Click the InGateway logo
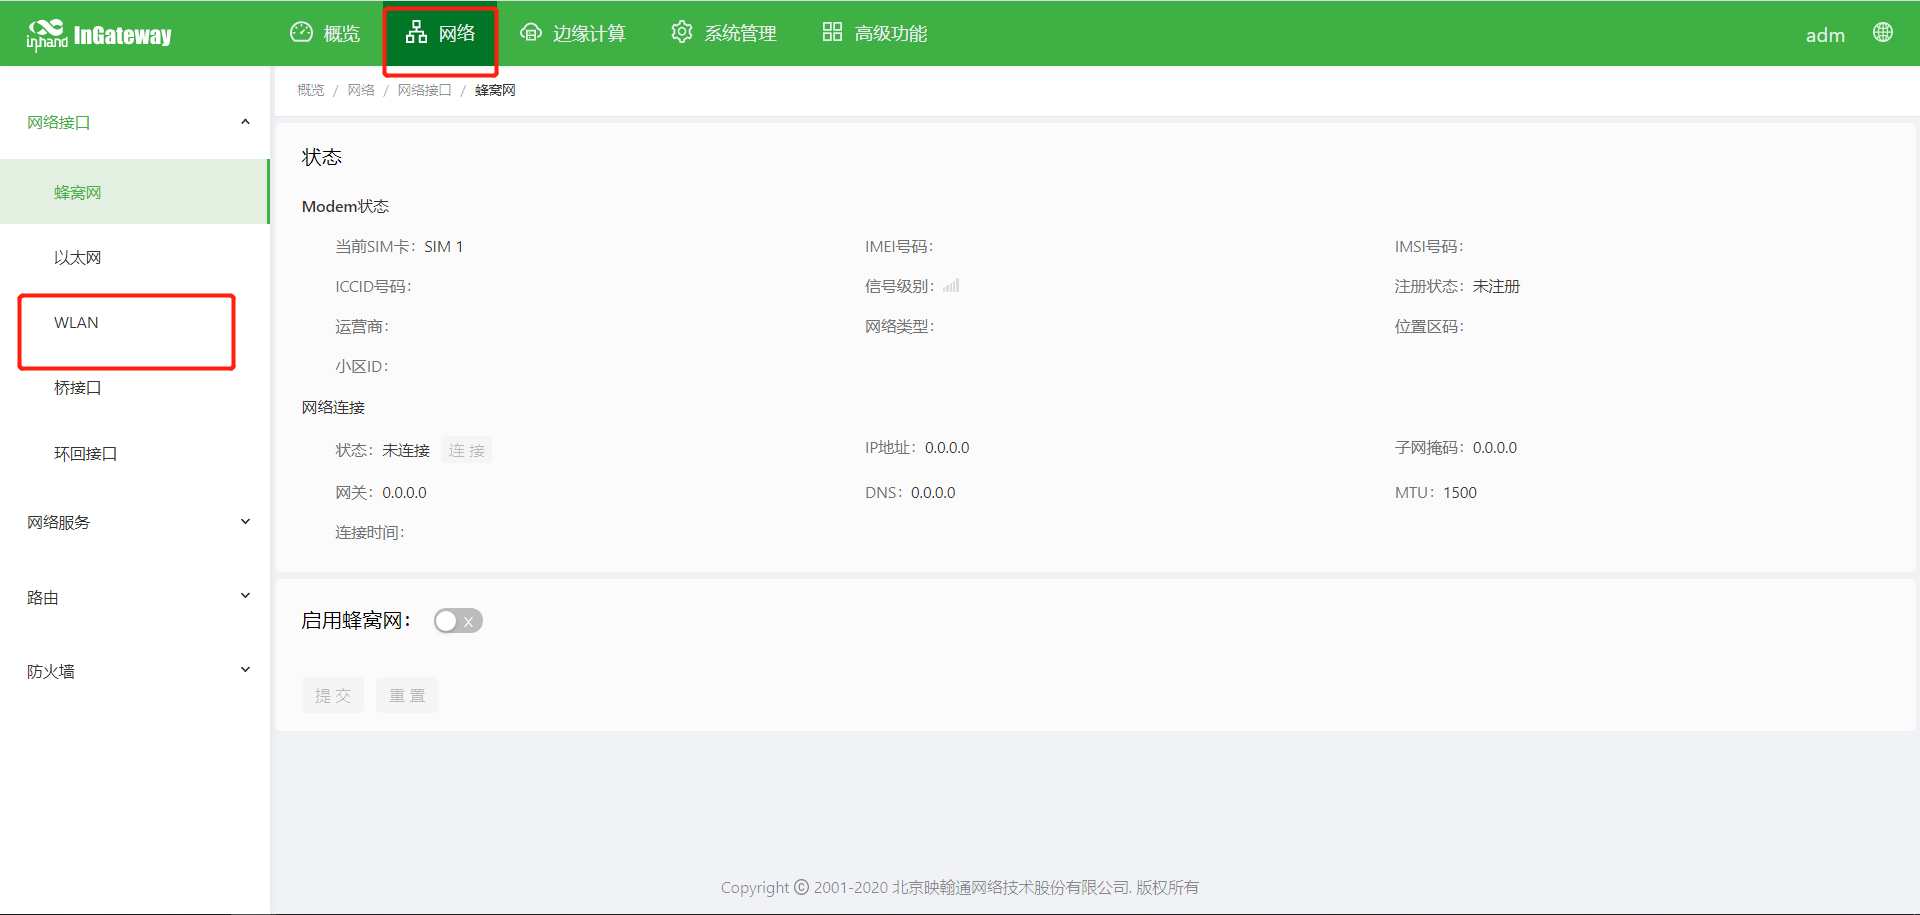This screenshot has width=1920, height=915. coord(100,32)
